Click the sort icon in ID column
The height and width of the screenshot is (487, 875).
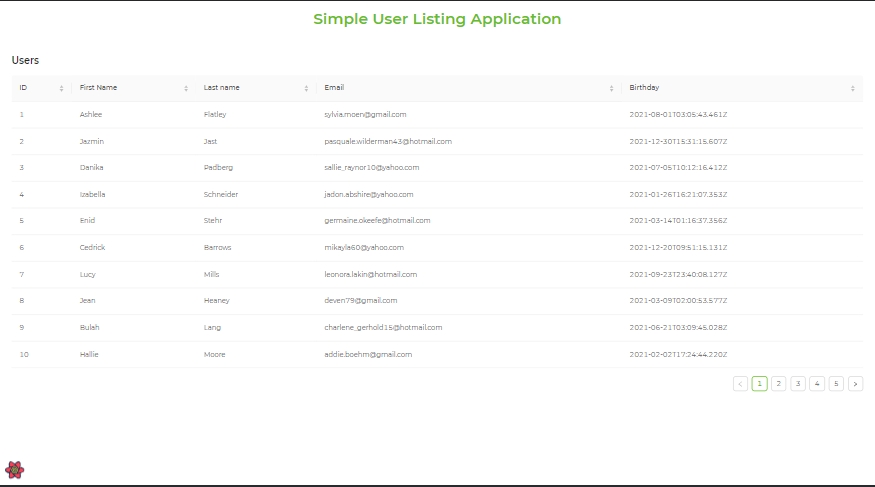(x=62, y=88)
